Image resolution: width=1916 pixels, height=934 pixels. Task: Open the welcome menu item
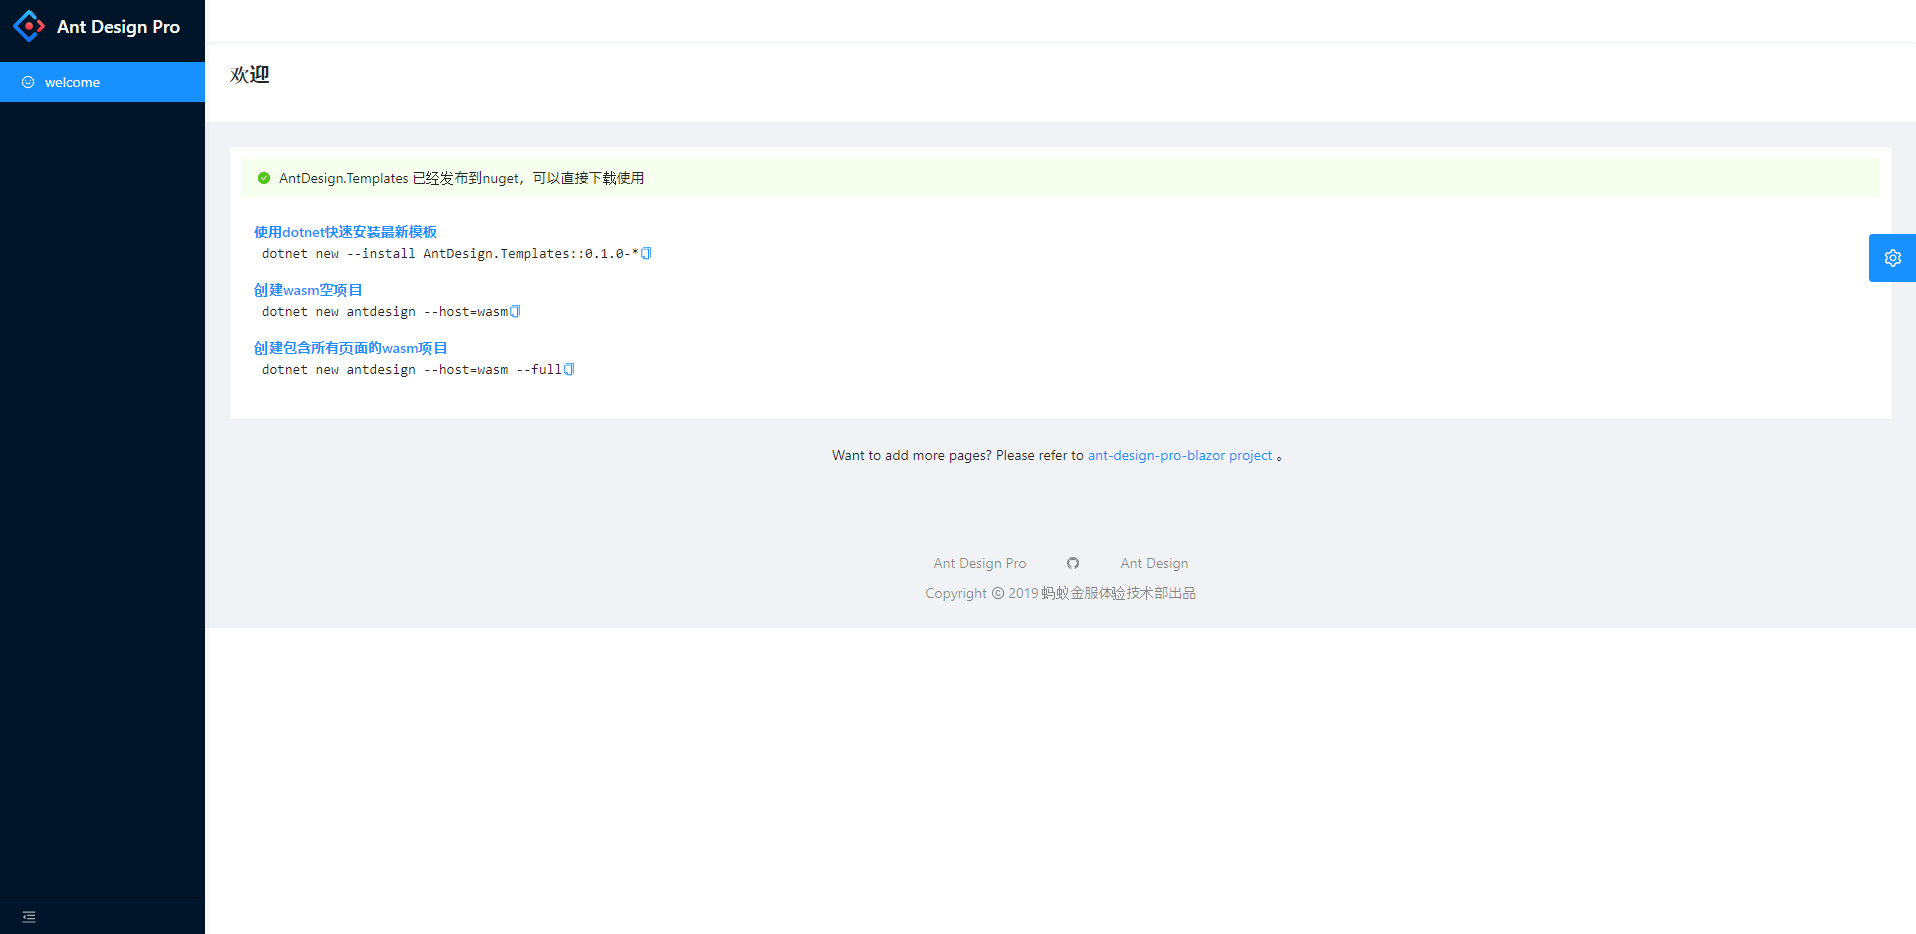[x=102, y=82]
